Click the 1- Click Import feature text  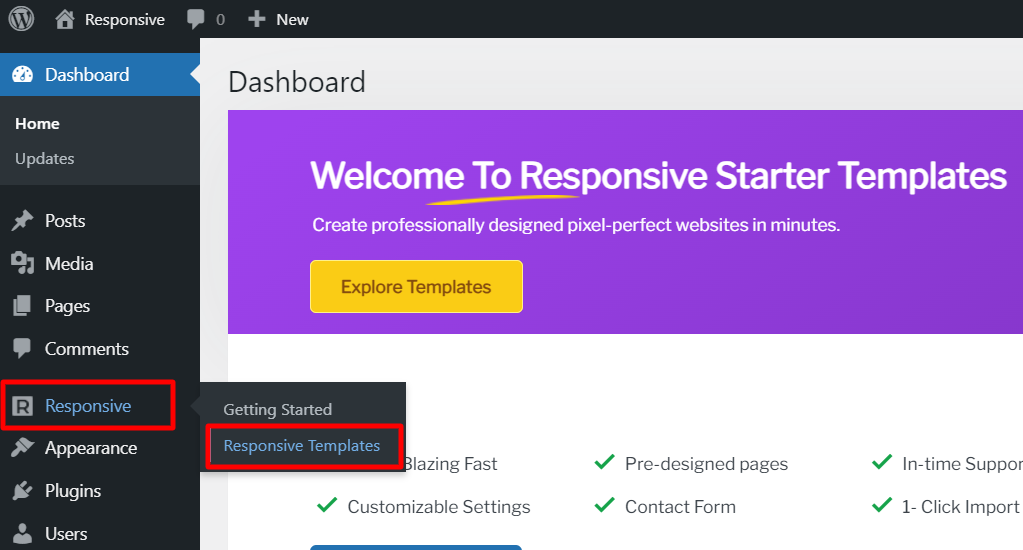point(960,507)
